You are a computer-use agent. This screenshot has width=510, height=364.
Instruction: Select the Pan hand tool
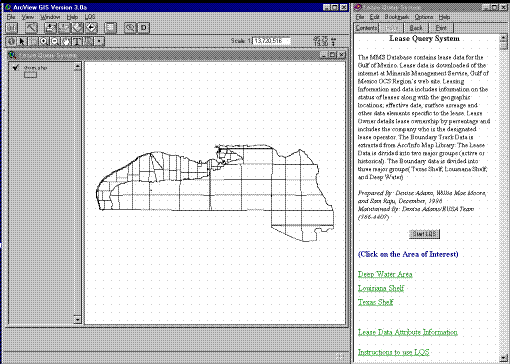(66, 41)
